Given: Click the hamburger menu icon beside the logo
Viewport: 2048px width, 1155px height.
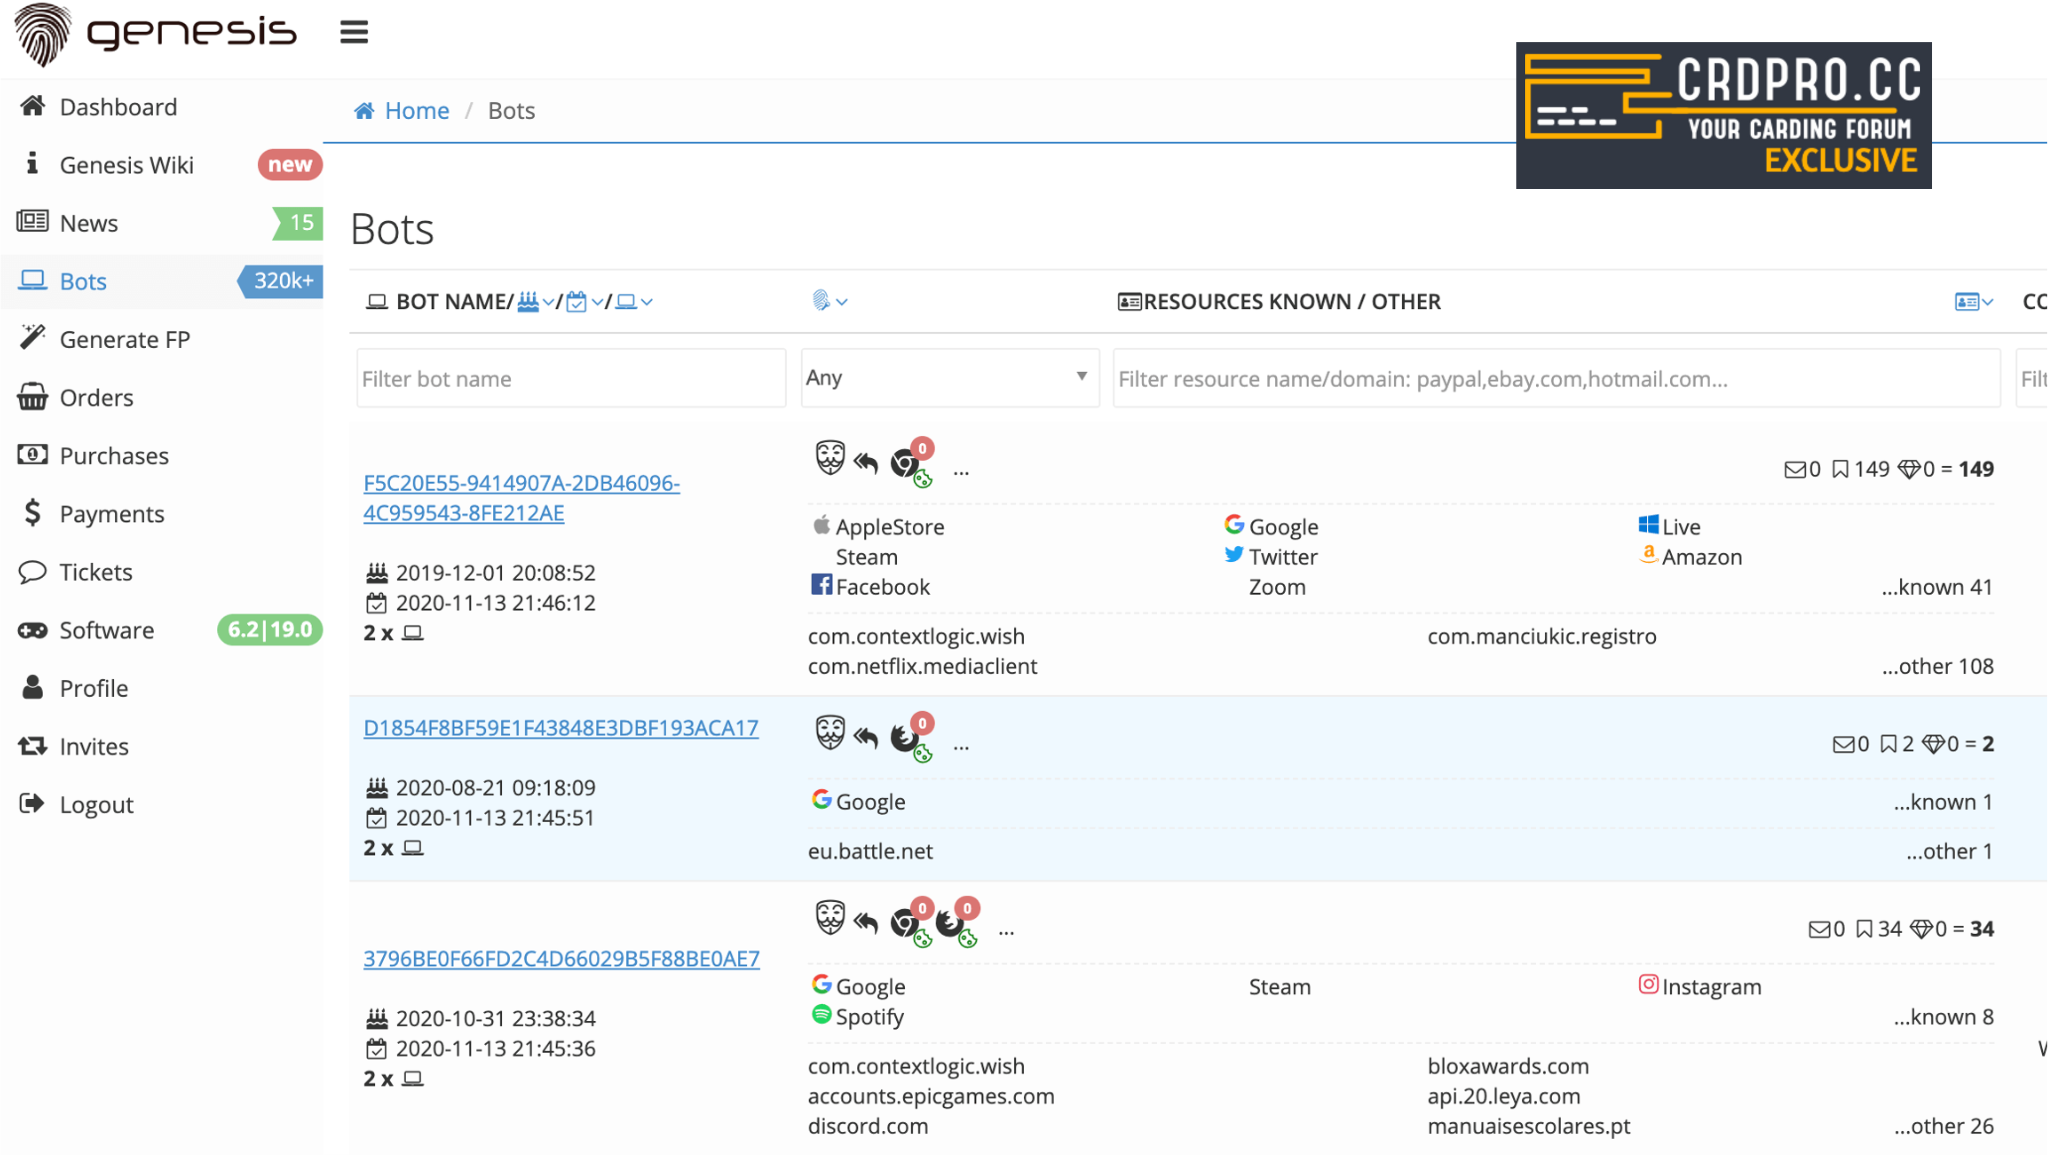Looking at the screenshot, I should 354,32.
